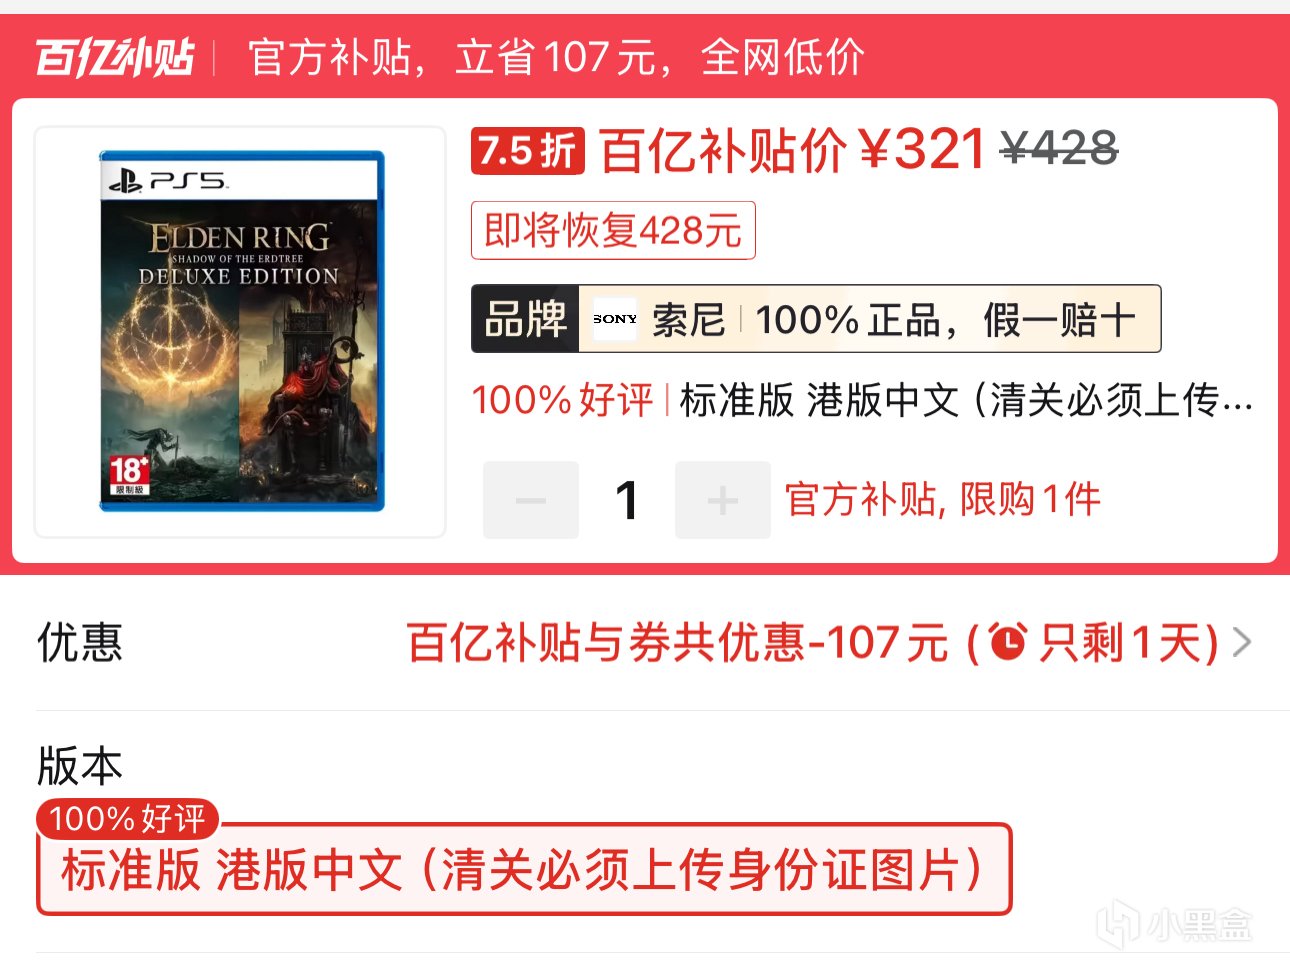This screenshot has height=973, width=1290.
Task: Tap the crossed-out ¥428 original price
Action: (x=1059, y=150)
